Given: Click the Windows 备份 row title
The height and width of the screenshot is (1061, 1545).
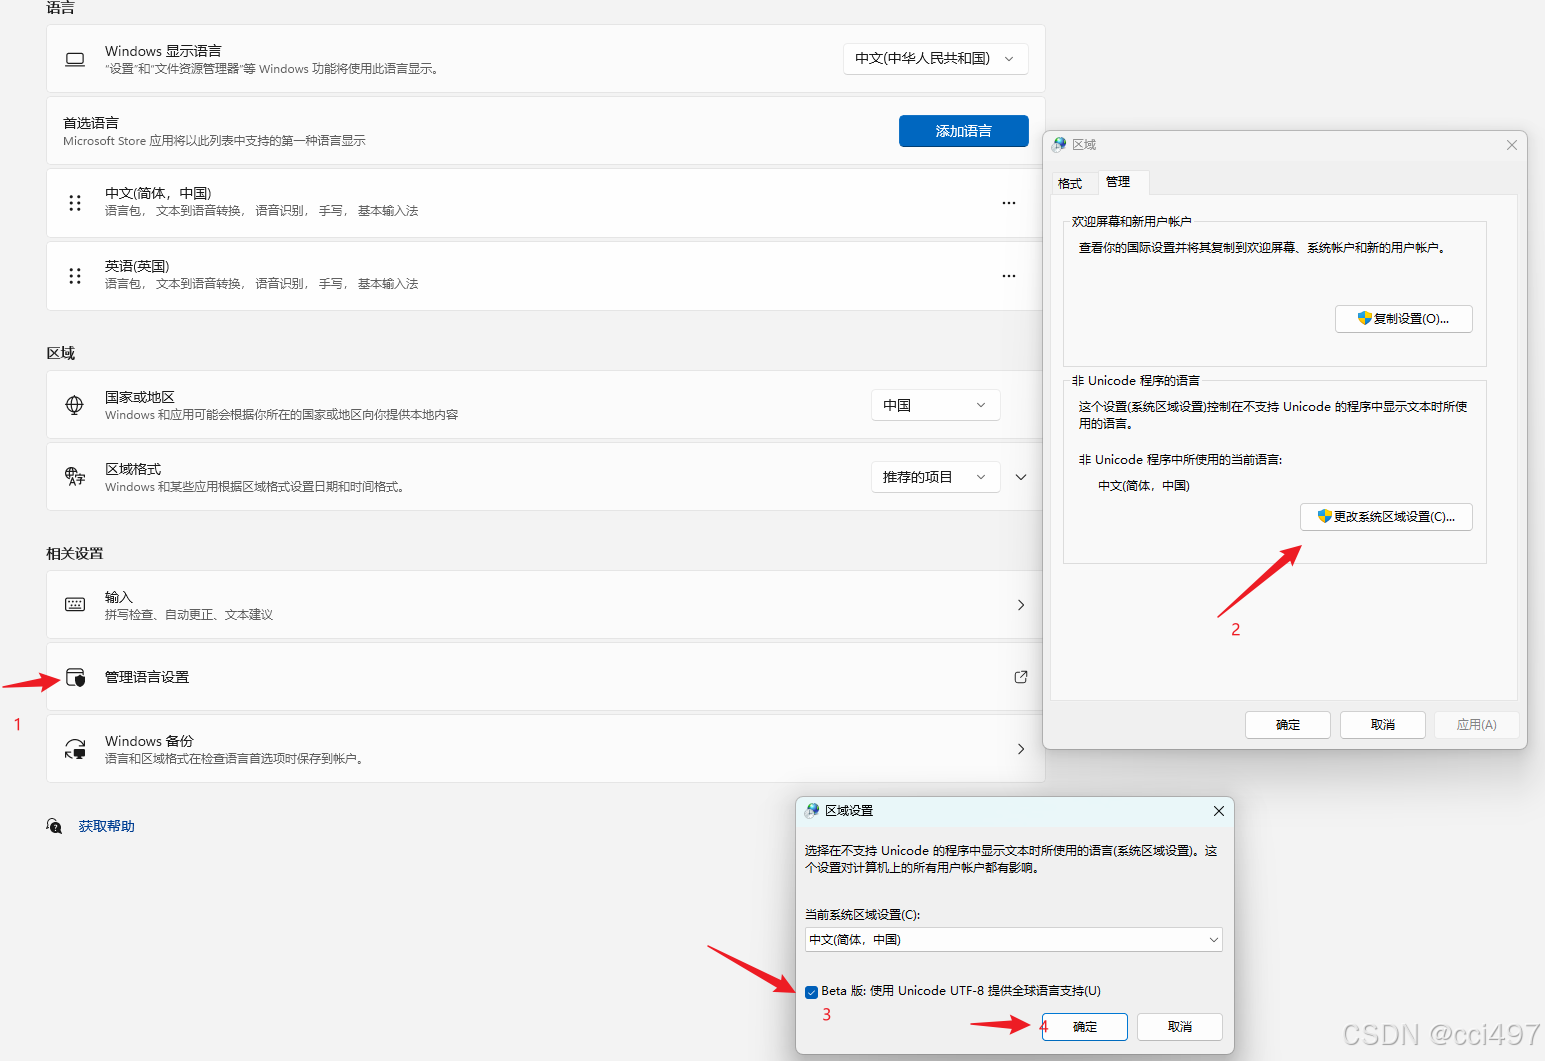Looking at the screenshot, I should [149, 741].
